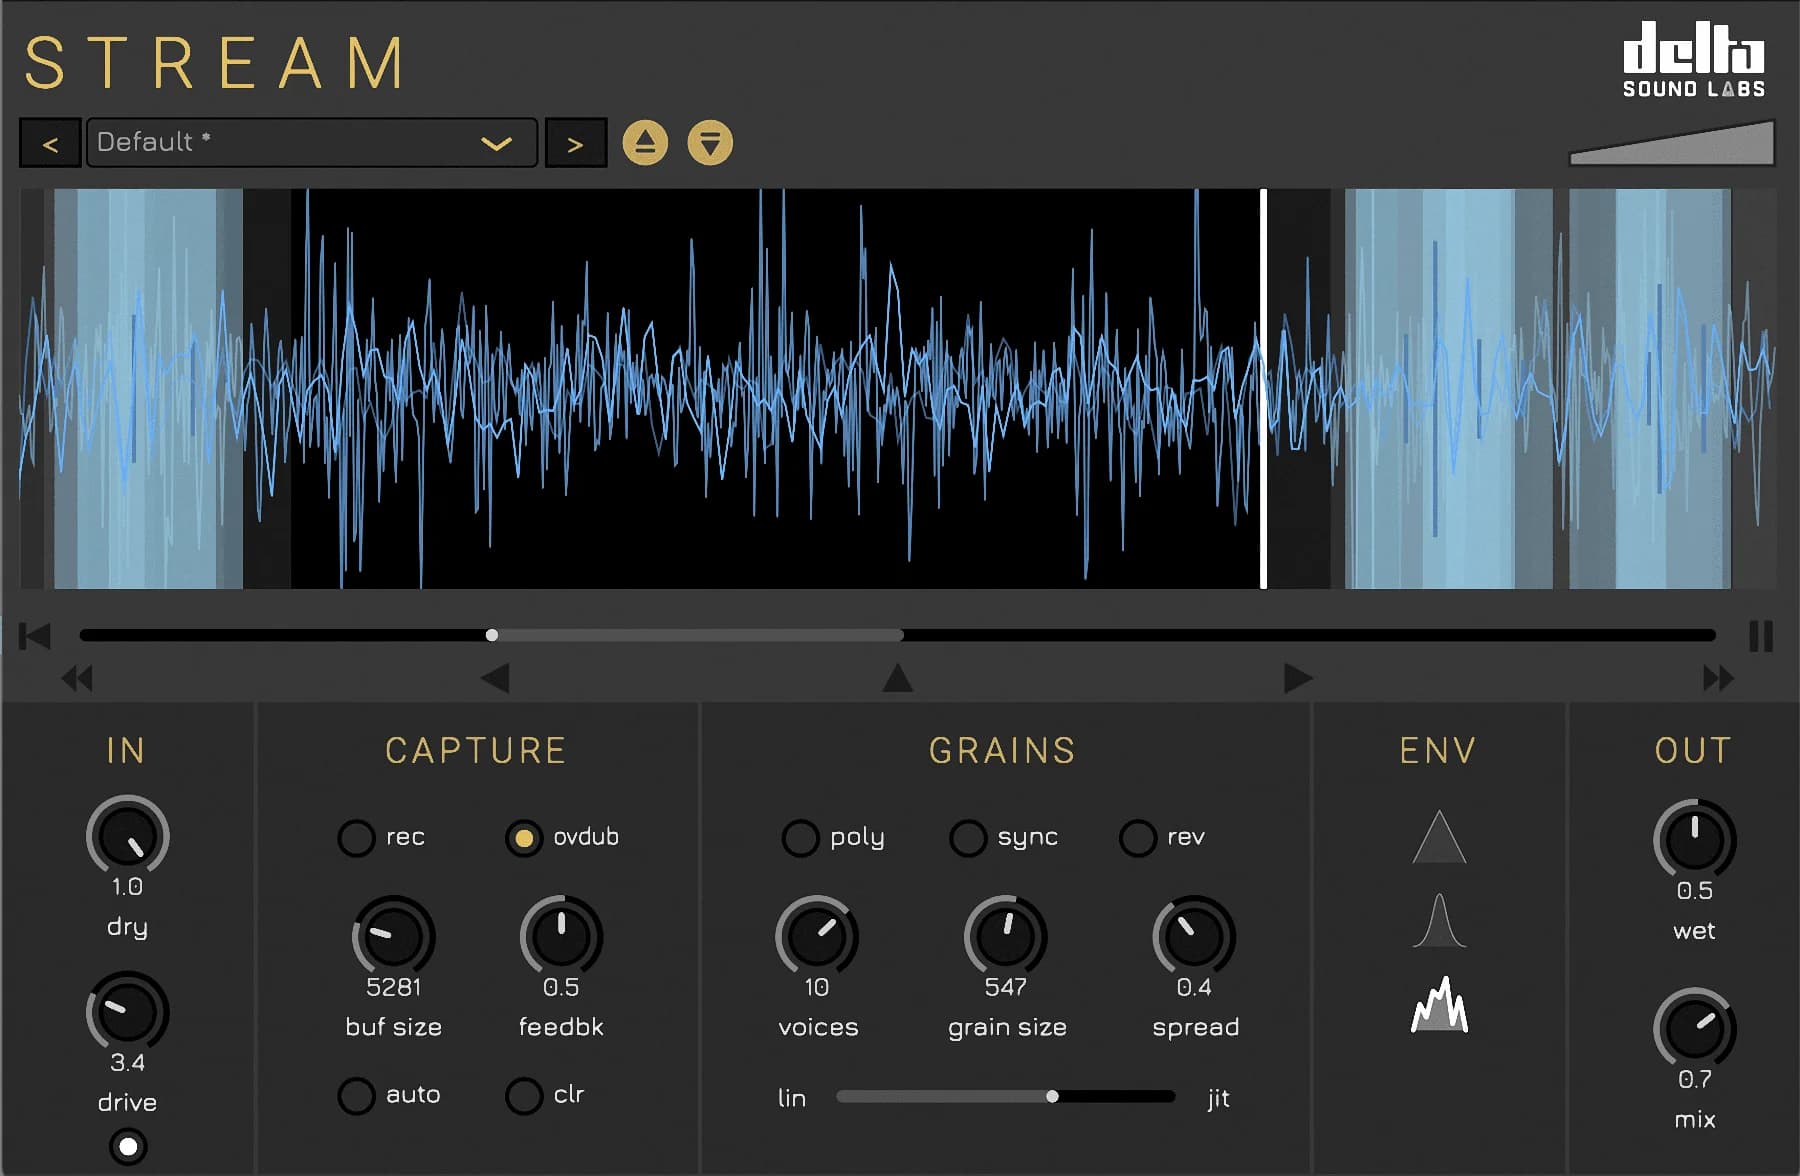Image resolution: width=1800 pixels, height=1176 pixels.
Task: Click the yellow download preset icon
Action: [710, 142]
